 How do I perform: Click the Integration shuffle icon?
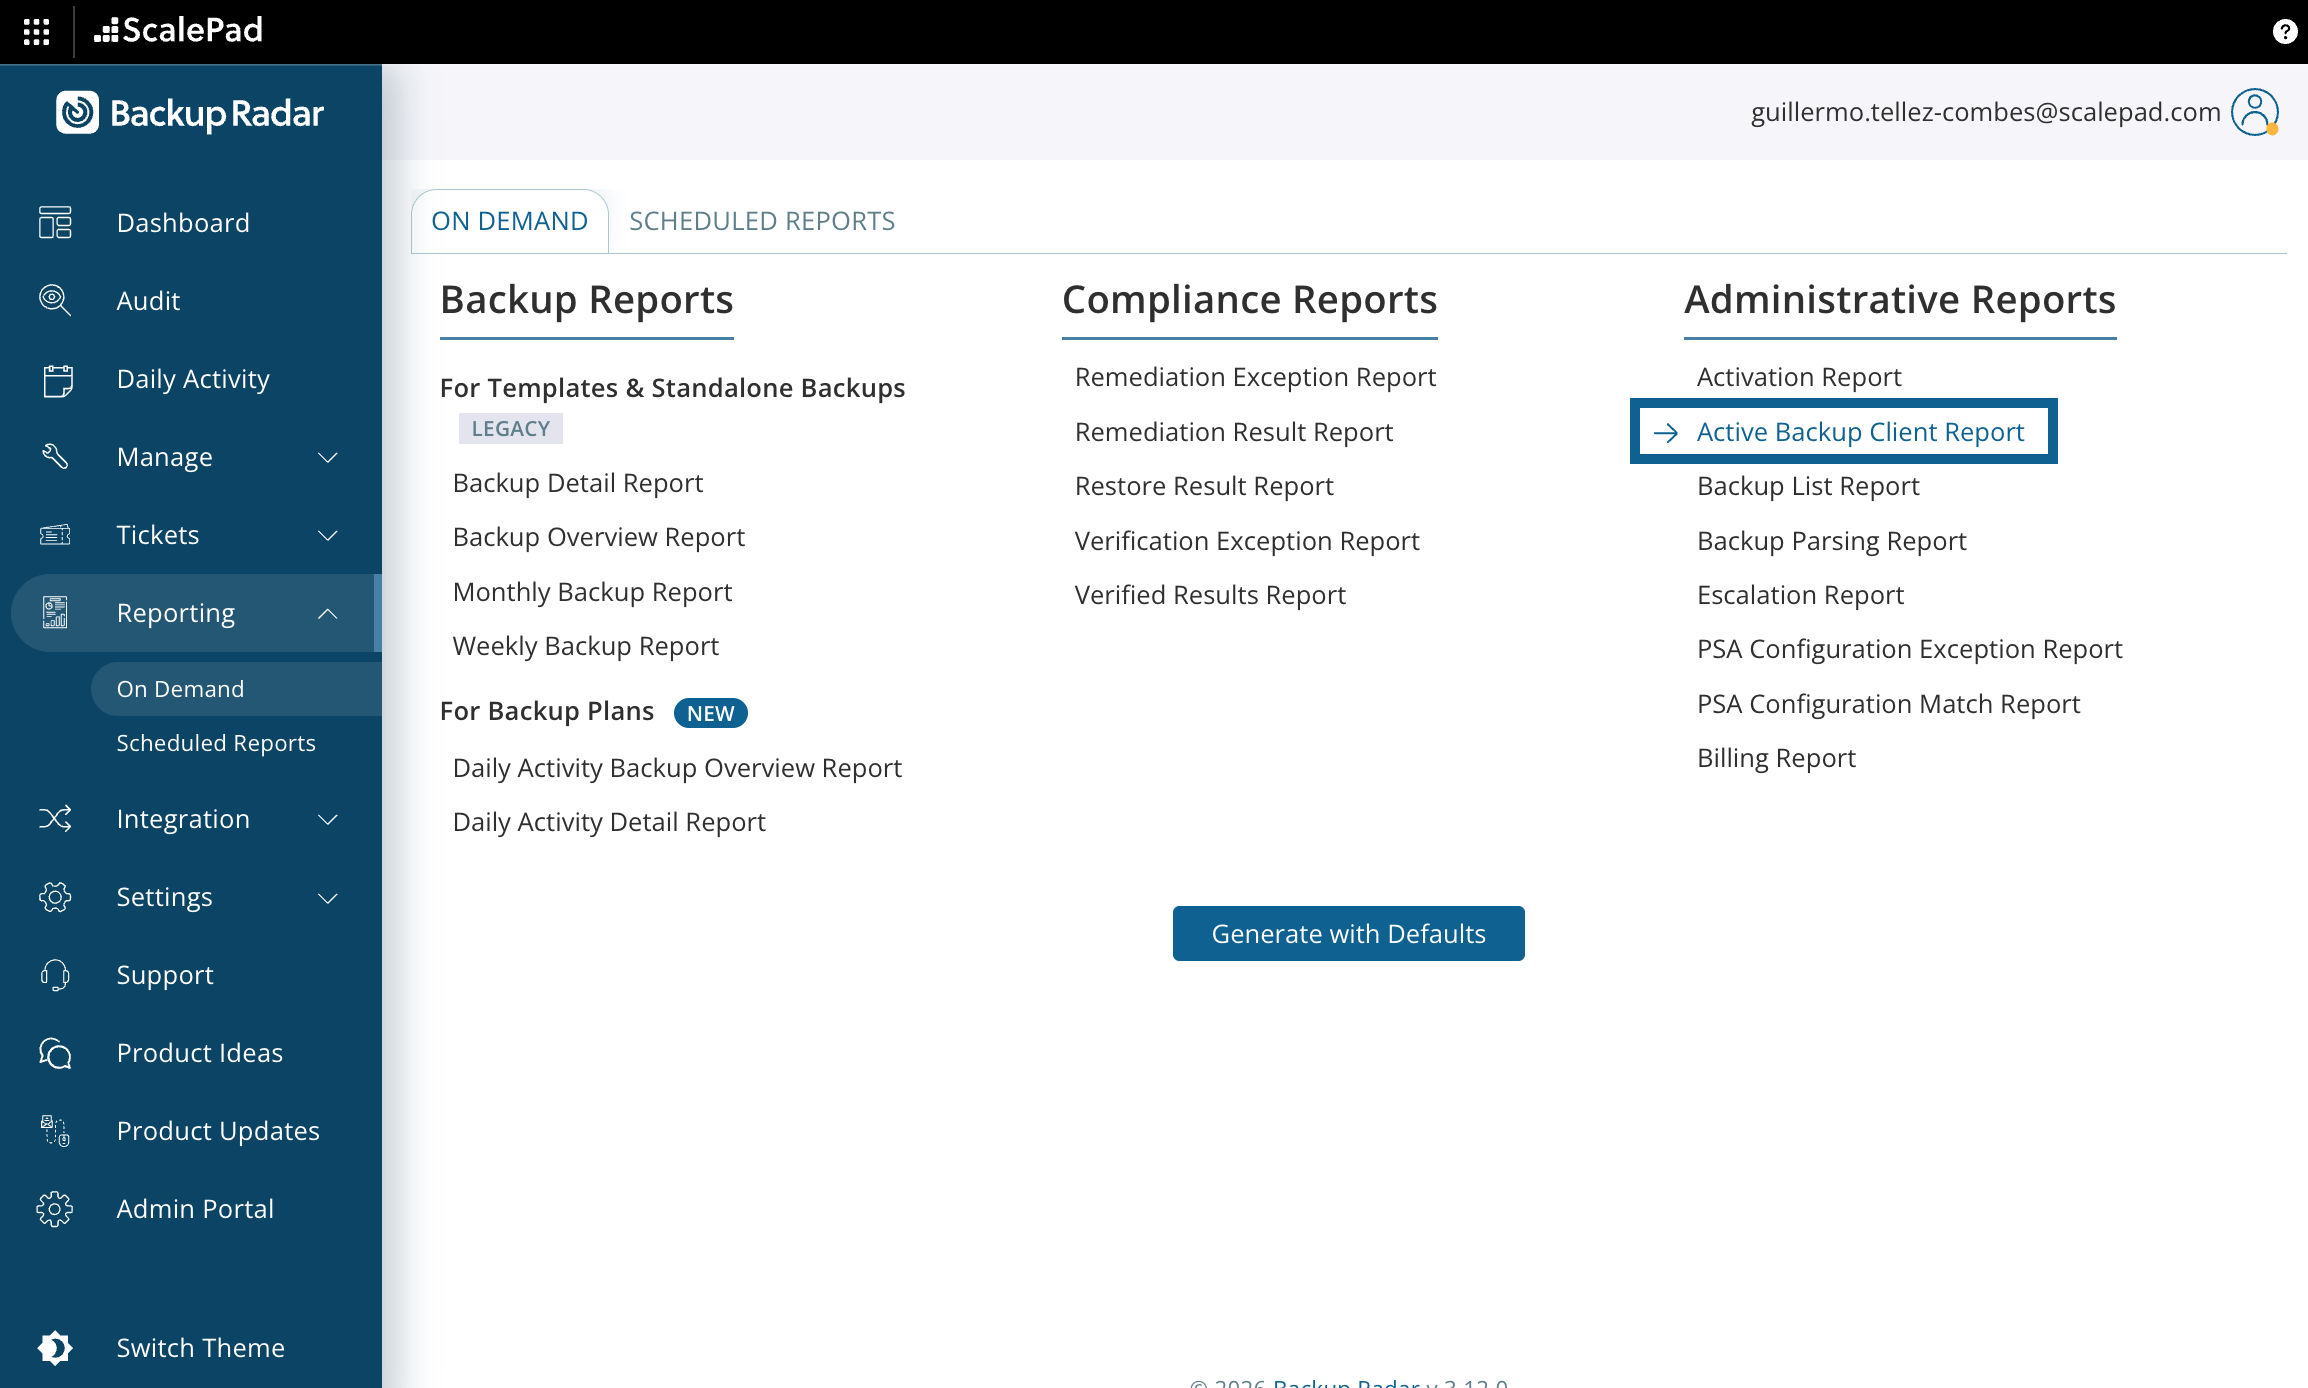tap(55, 819)
